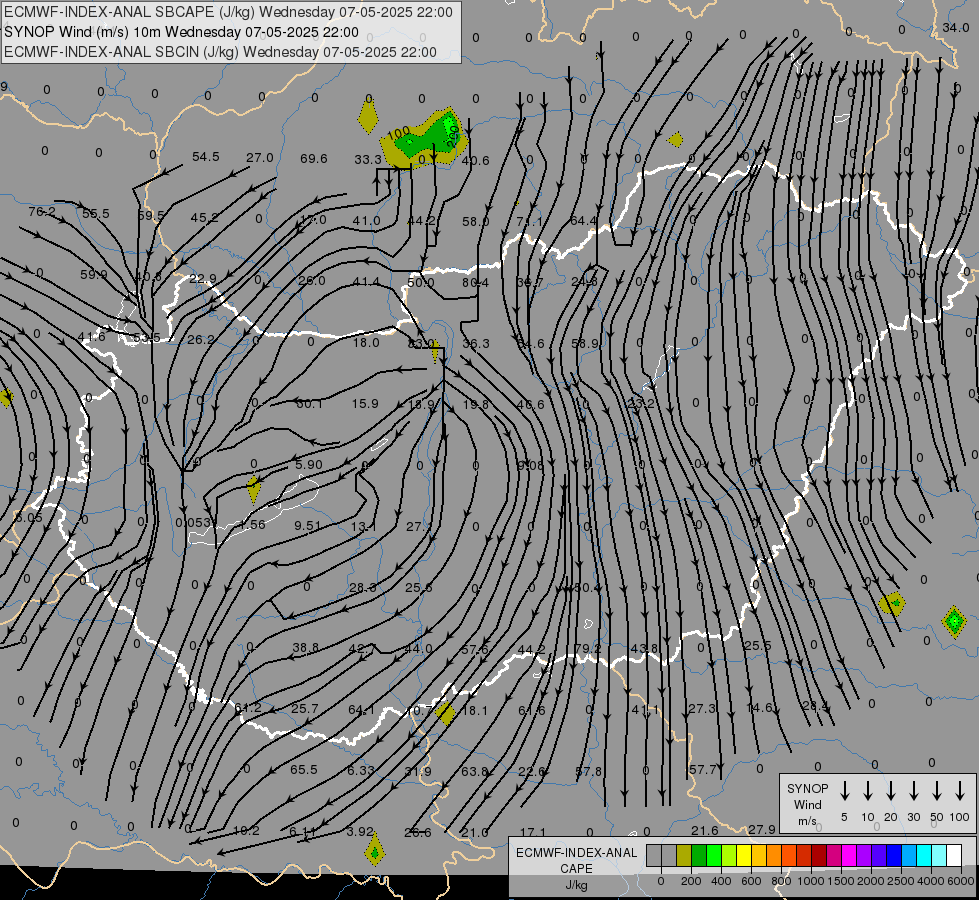Screen dimensions: 979x900
Task: Click the 27.9 map value
Action: 762,829
